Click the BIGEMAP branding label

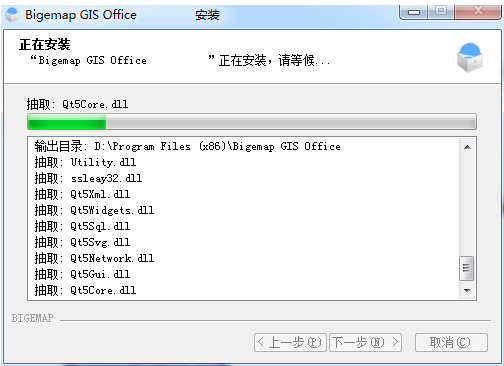(32, 318)
